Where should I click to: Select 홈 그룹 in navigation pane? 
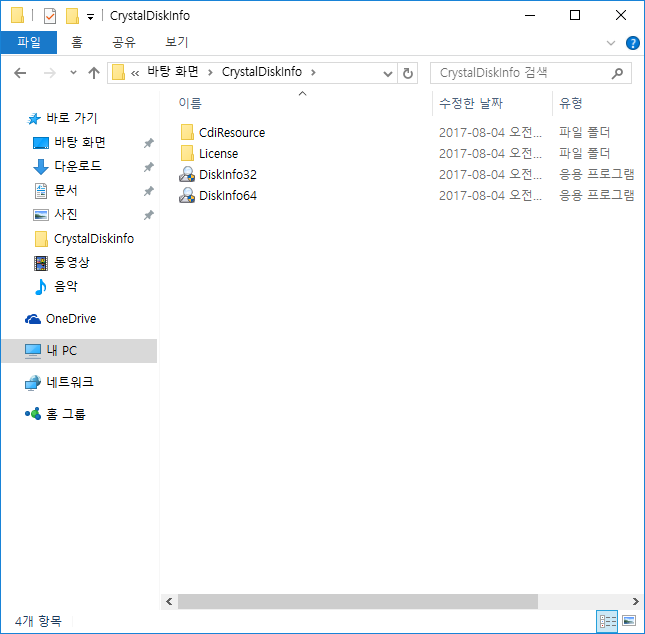tap(66, 414)
